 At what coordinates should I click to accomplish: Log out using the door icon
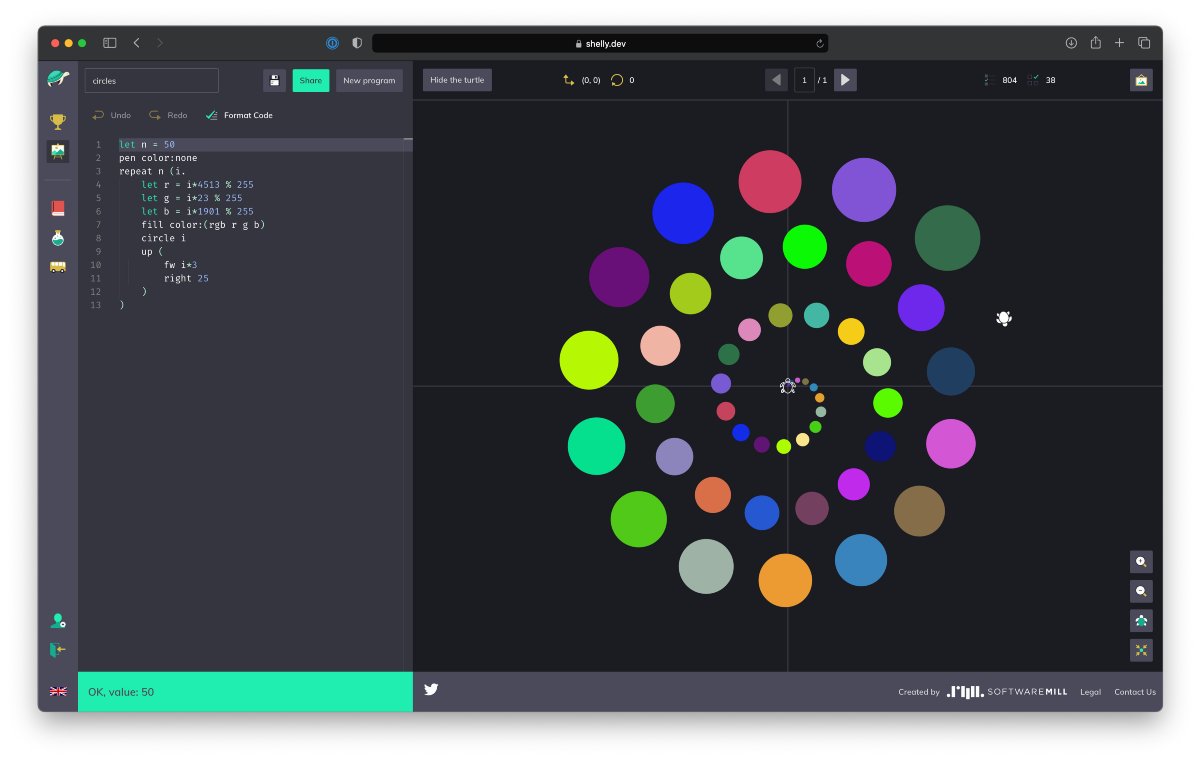click(58, 650)
